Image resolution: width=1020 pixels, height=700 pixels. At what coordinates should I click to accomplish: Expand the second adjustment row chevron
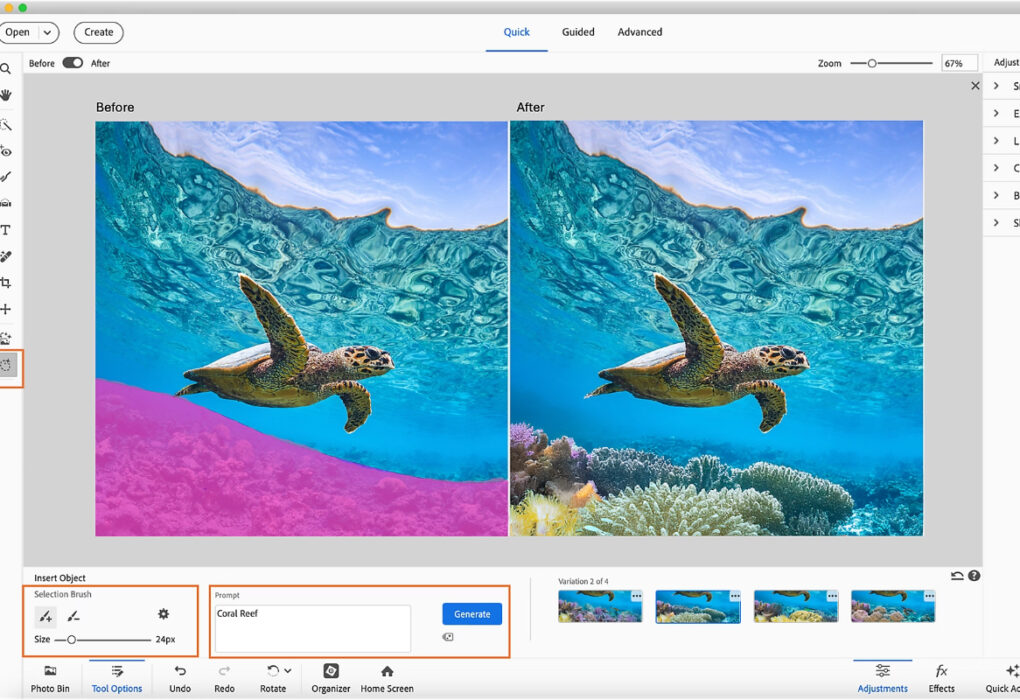[996, 113]
